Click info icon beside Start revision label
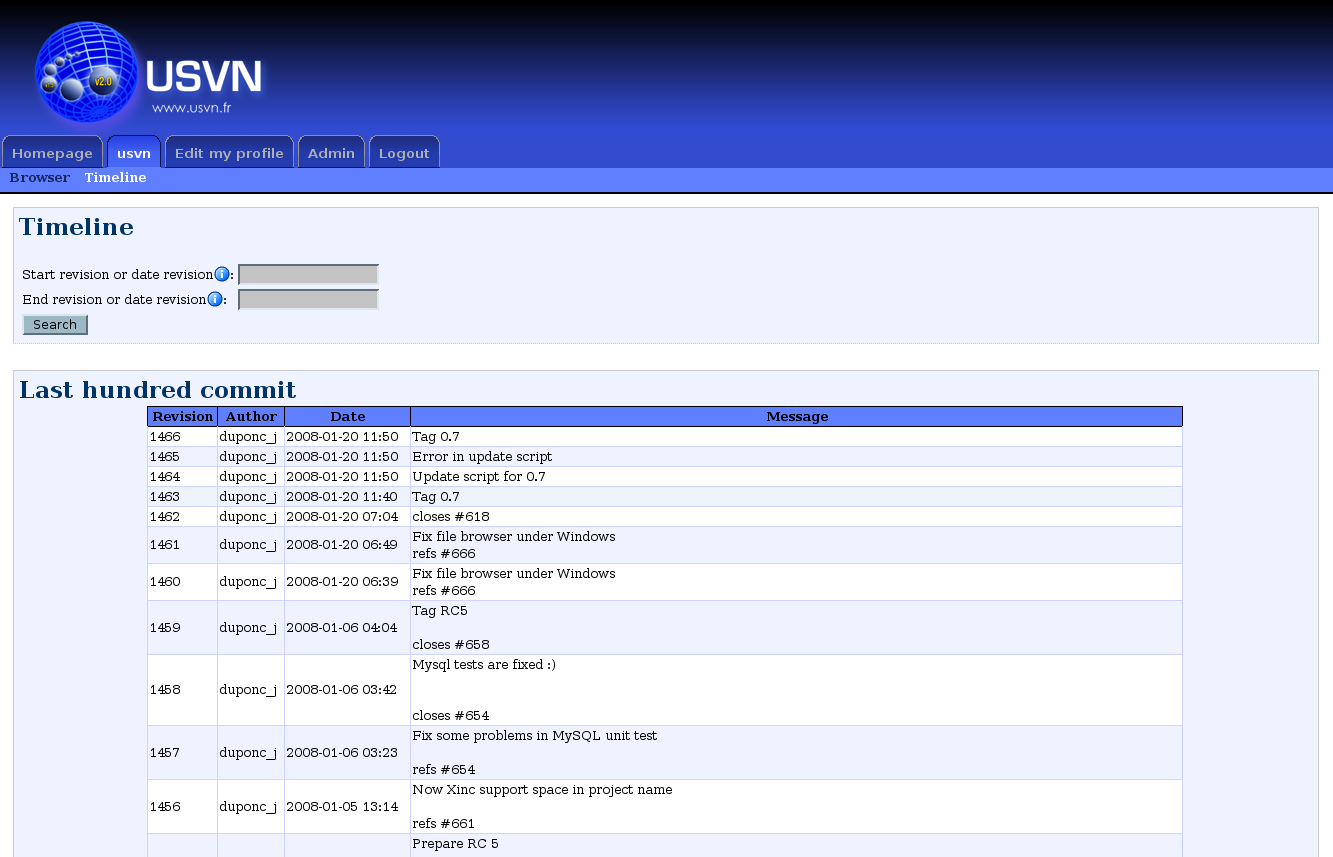 tap(222, 274)
